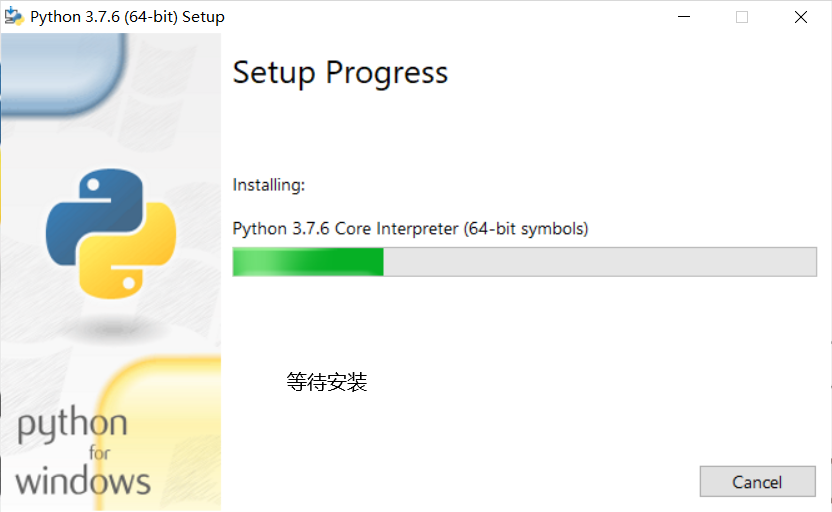Click the Cancel button

756,482
